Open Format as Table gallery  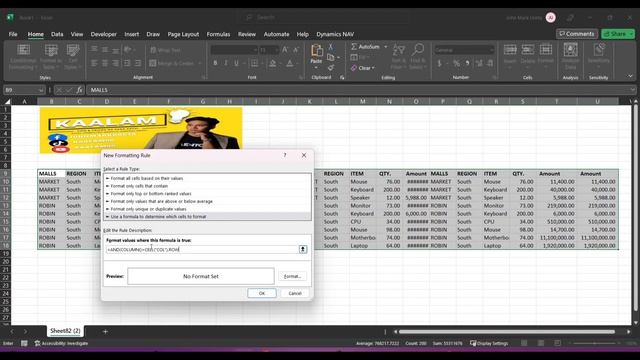point(51,57)
